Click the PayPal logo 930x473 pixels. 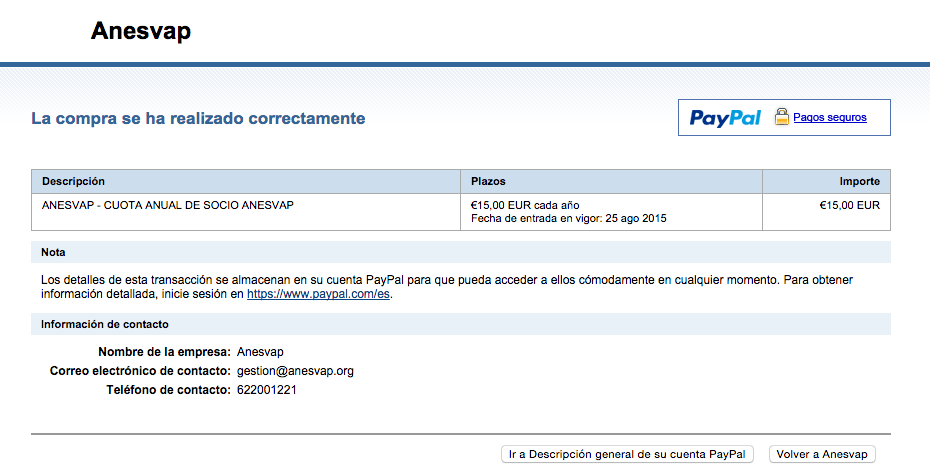pyautogui.click(x=725, y=118)
